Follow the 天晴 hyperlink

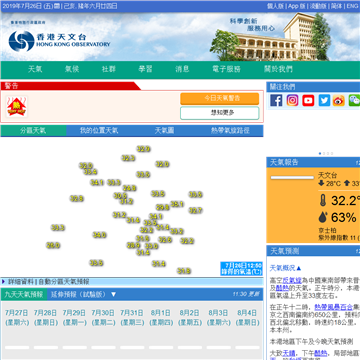click(x=289, y=353)
